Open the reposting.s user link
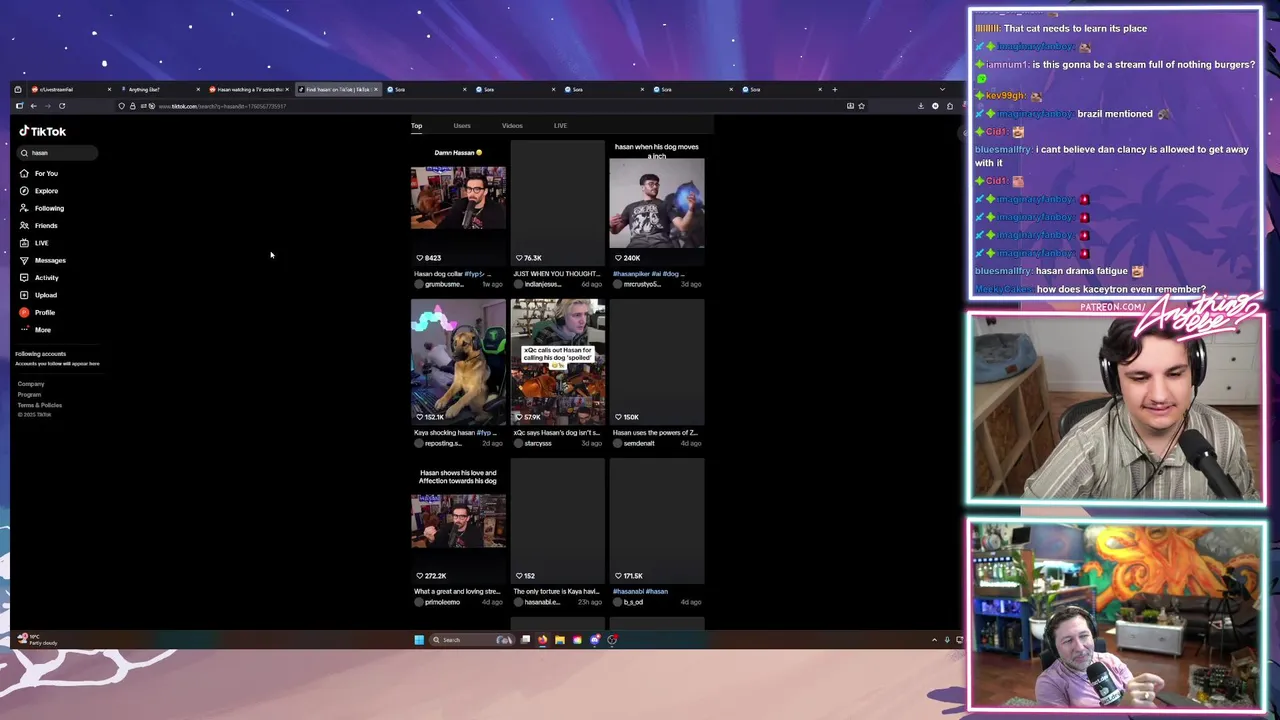Viewport: 1280px width, 720px height. (443, 443)
